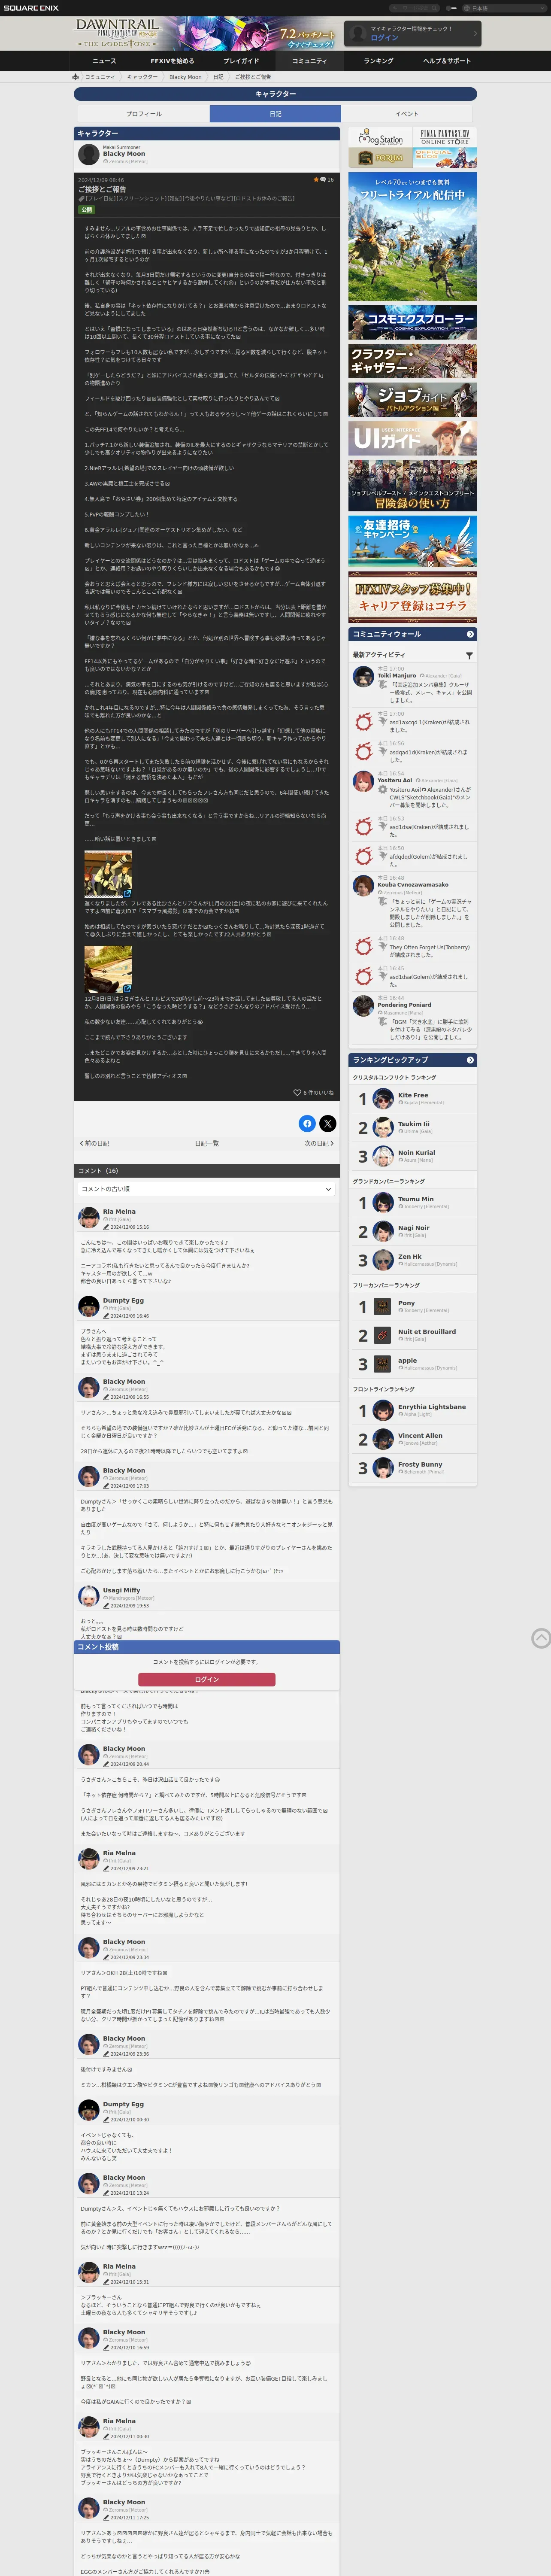551x2576 pixels.
Task: Open the FFXIVを始める navigation menu
Action: point(172,61)
